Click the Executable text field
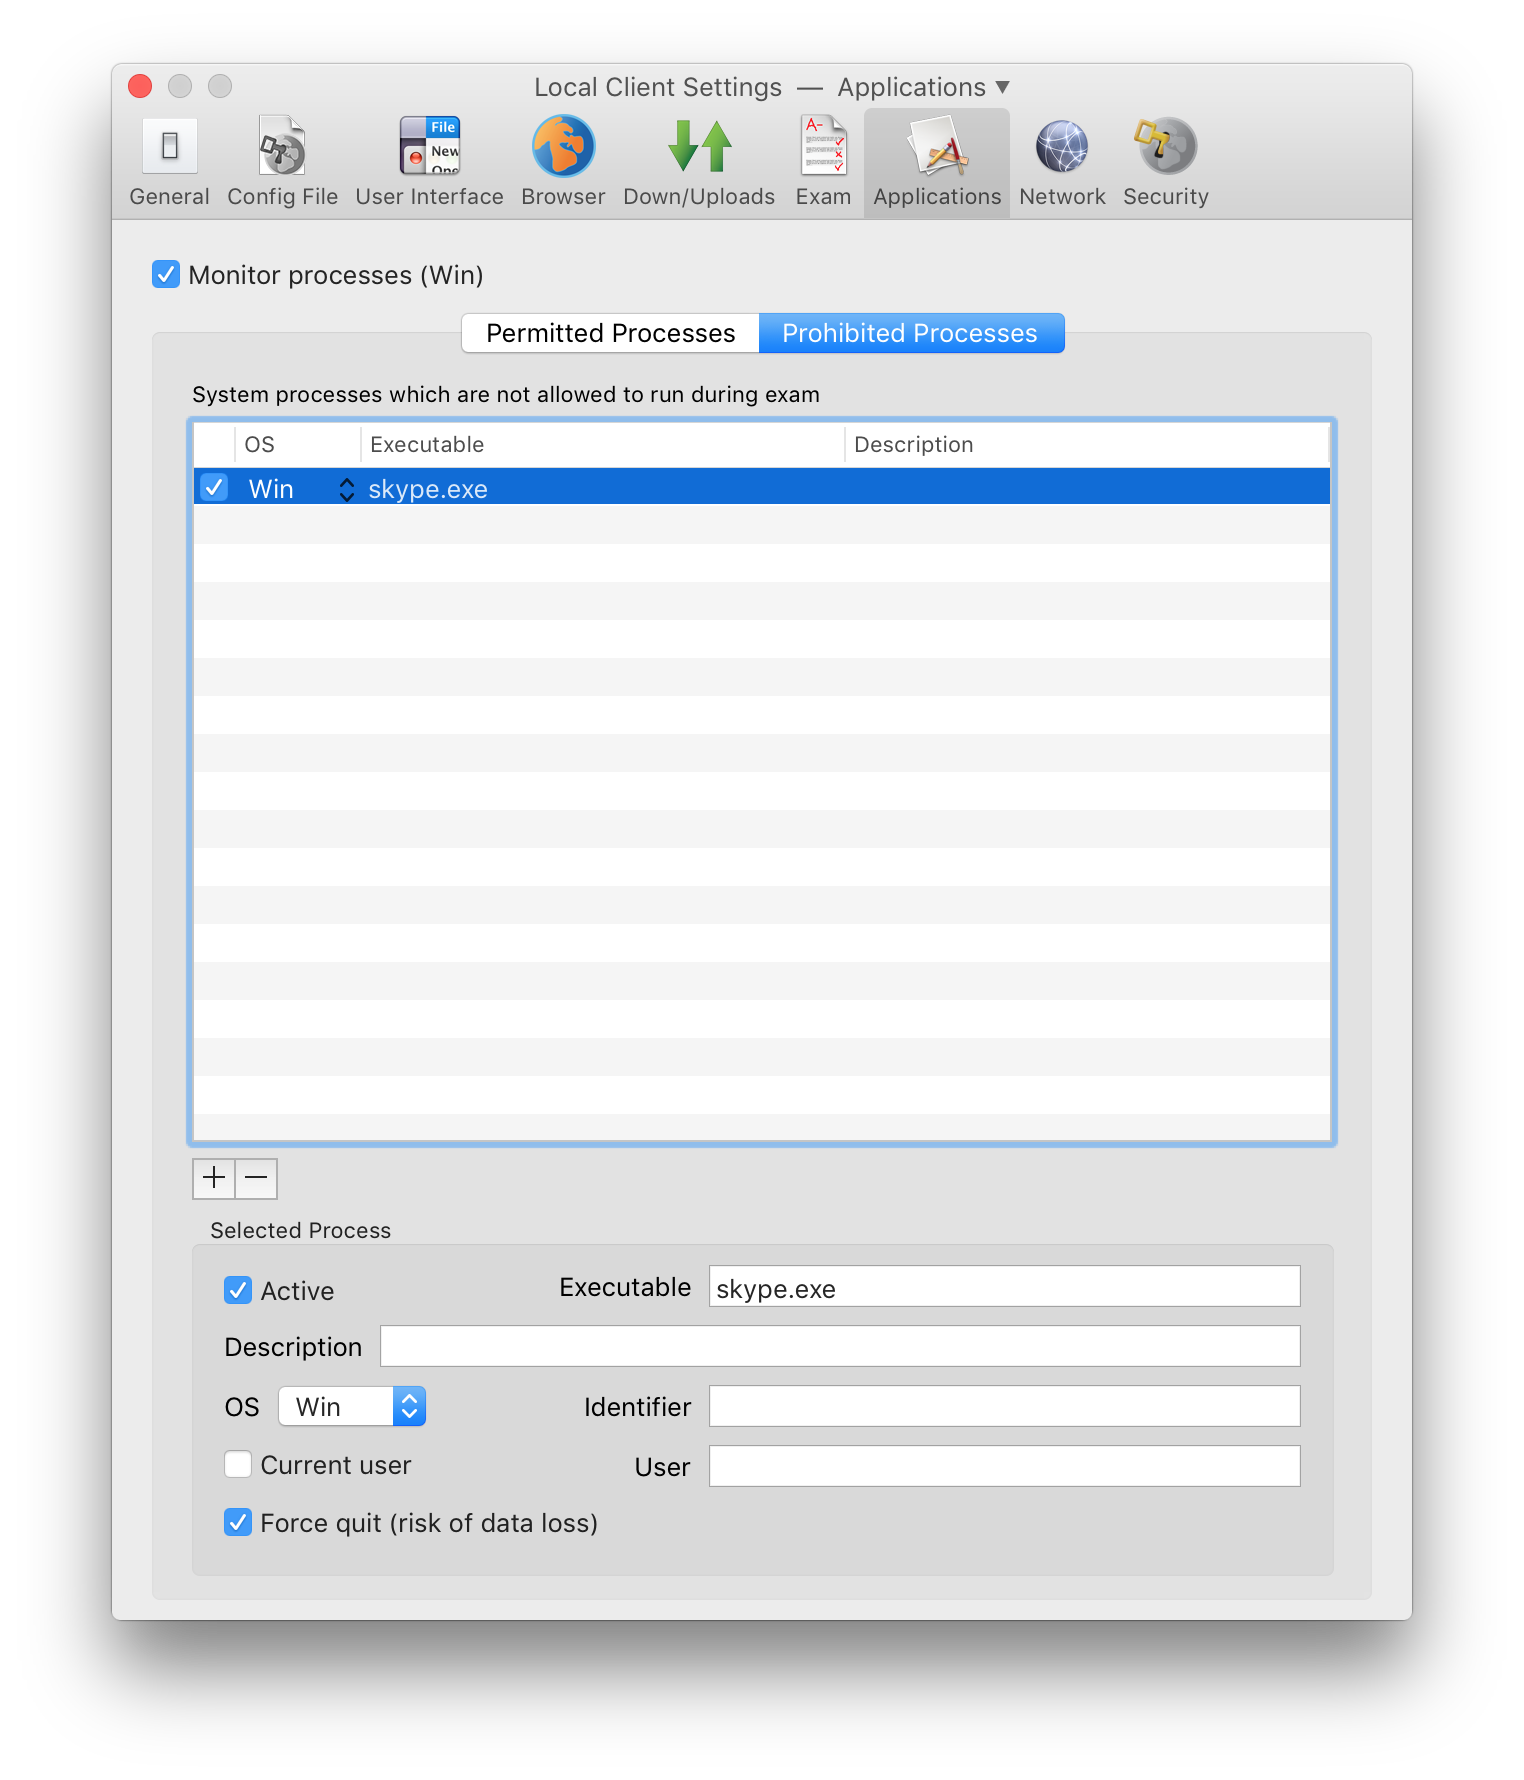This screenshot has height=1780, width=1524. click(1004, 1286)
